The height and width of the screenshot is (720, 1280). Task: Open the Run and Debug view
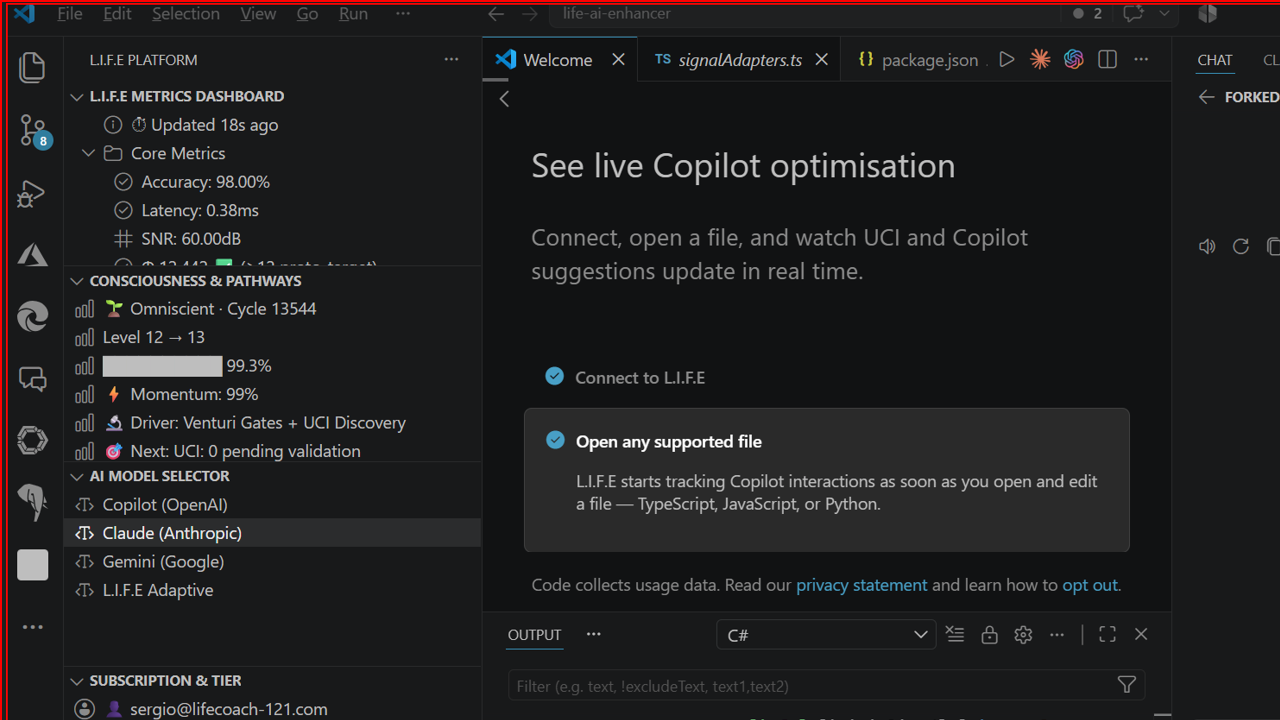[32, 193]
